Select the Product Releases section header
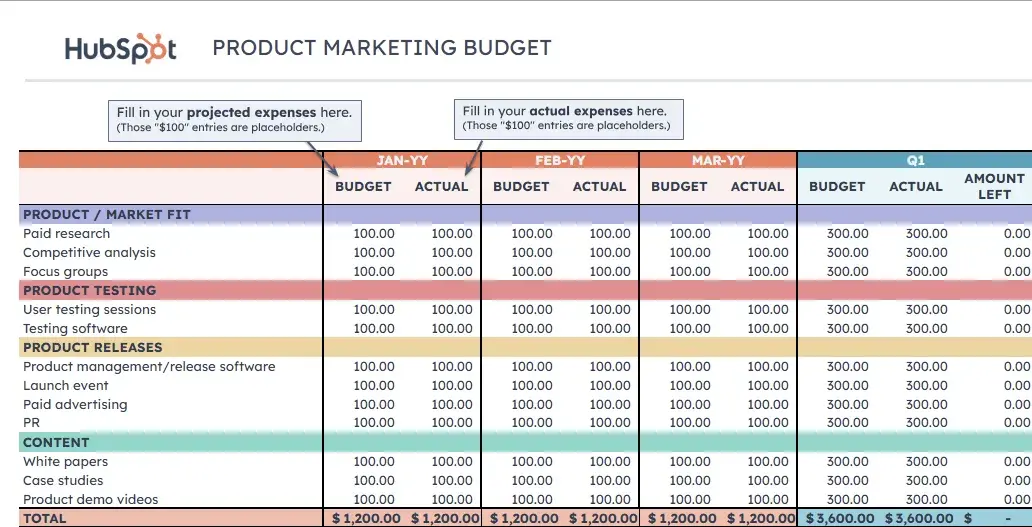 tap(92, 347)
